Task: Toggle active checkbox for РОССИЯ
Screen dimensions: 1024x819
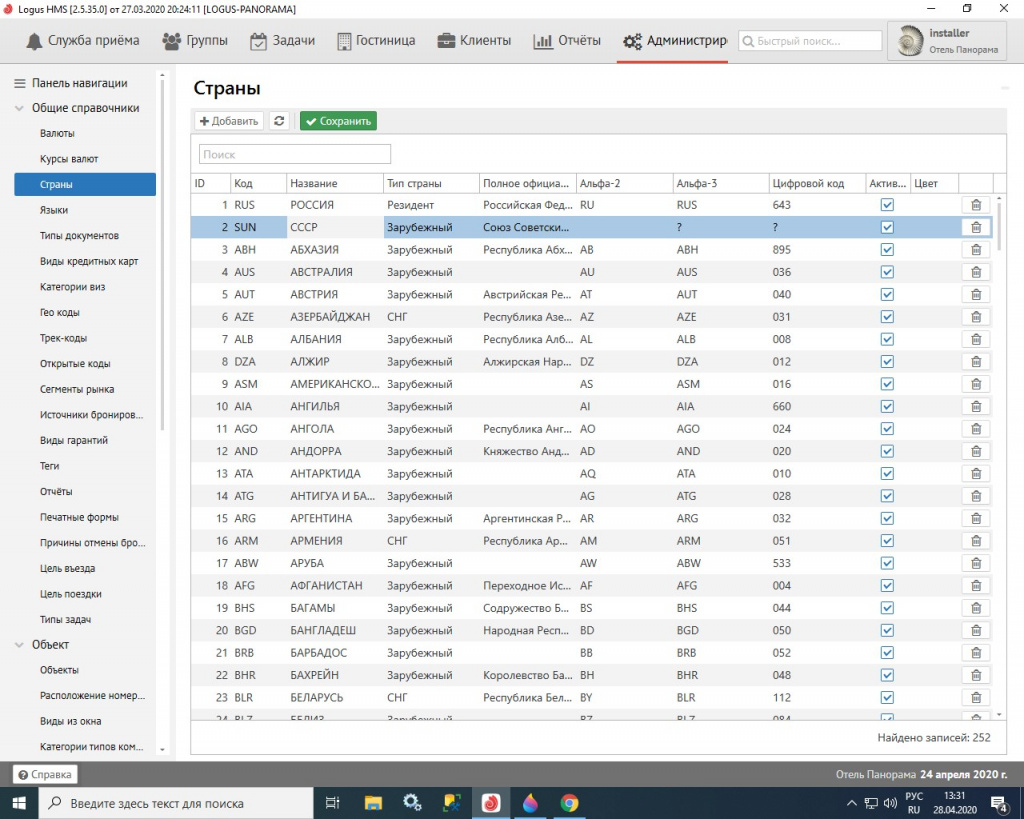Action: tap(887, 205)
